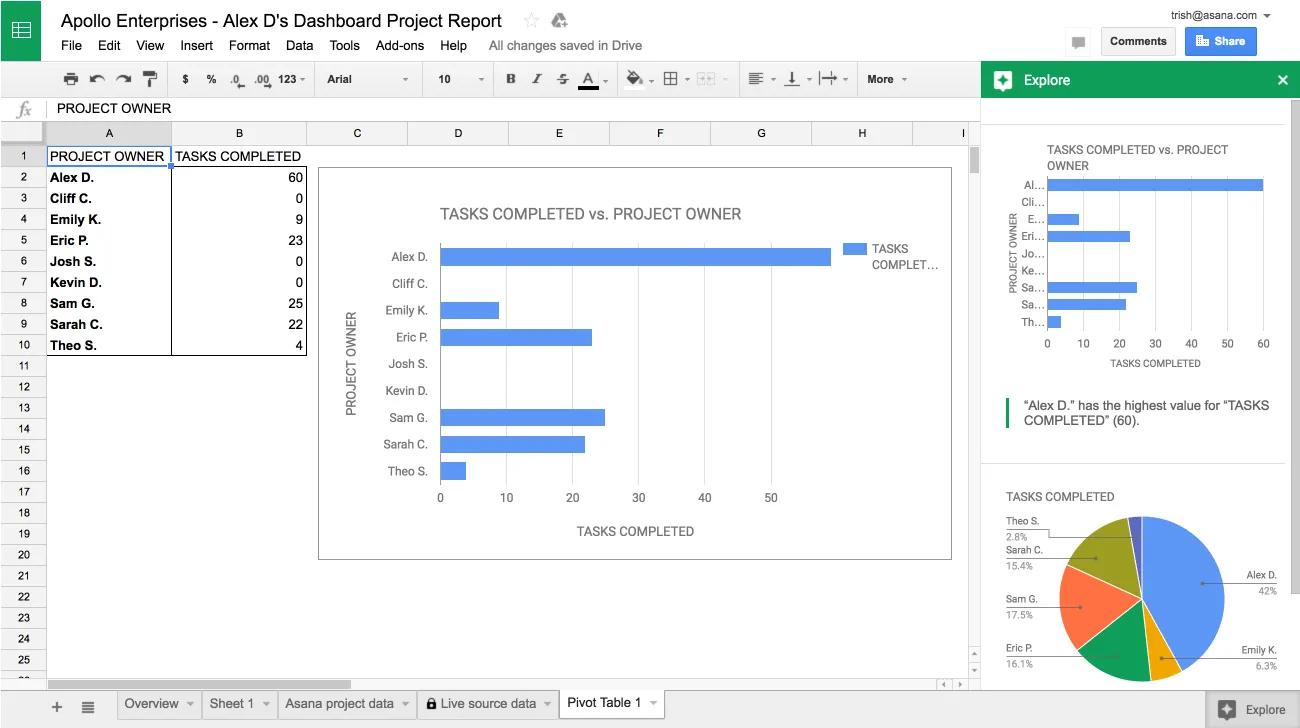Click the percent format icon
The image size is (1300, 728).
[x=210, y=78]
